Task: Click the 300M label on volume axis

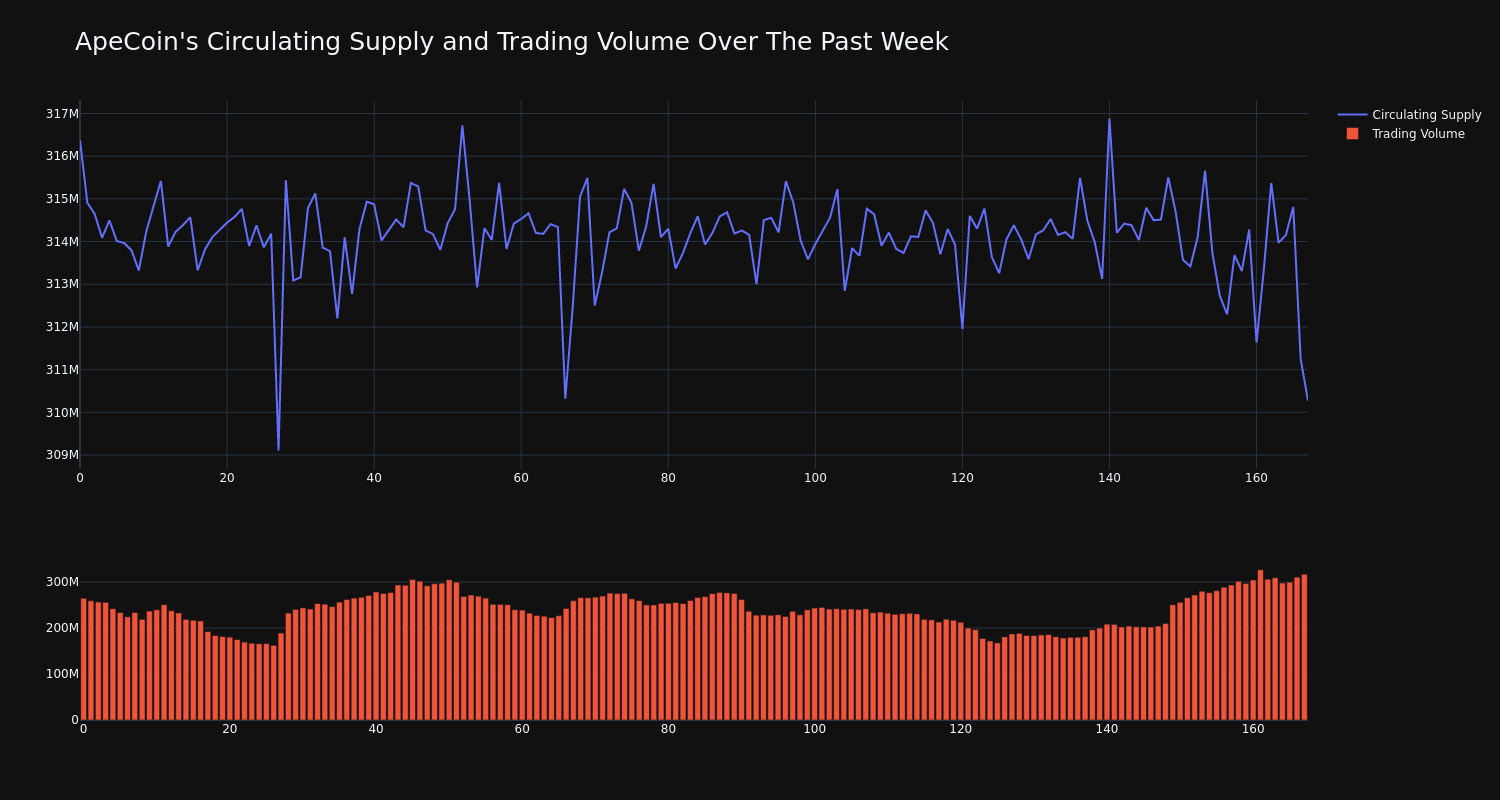Action: click(62, 582)
